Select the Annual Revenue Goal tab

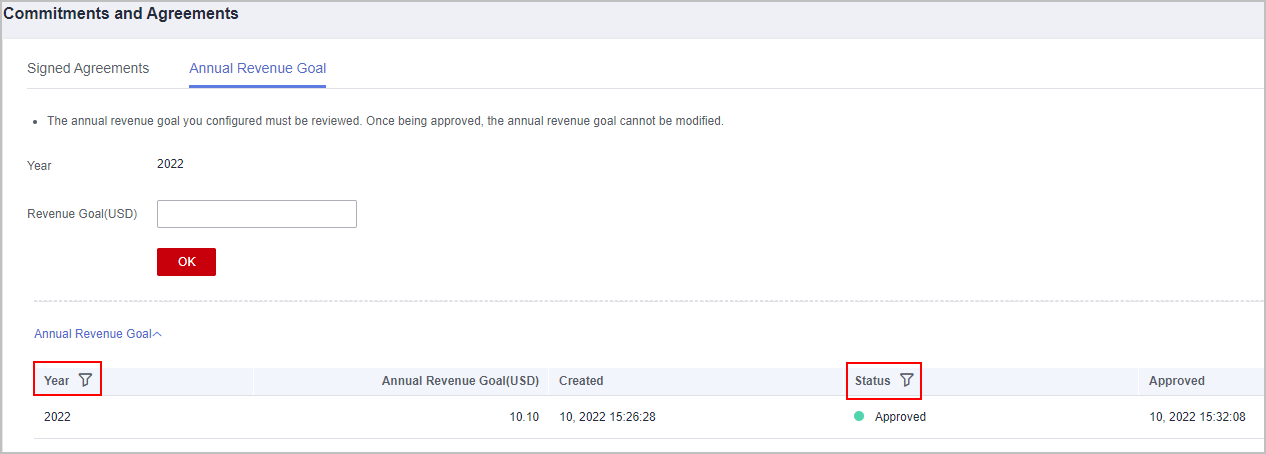(x=257, y=68)
